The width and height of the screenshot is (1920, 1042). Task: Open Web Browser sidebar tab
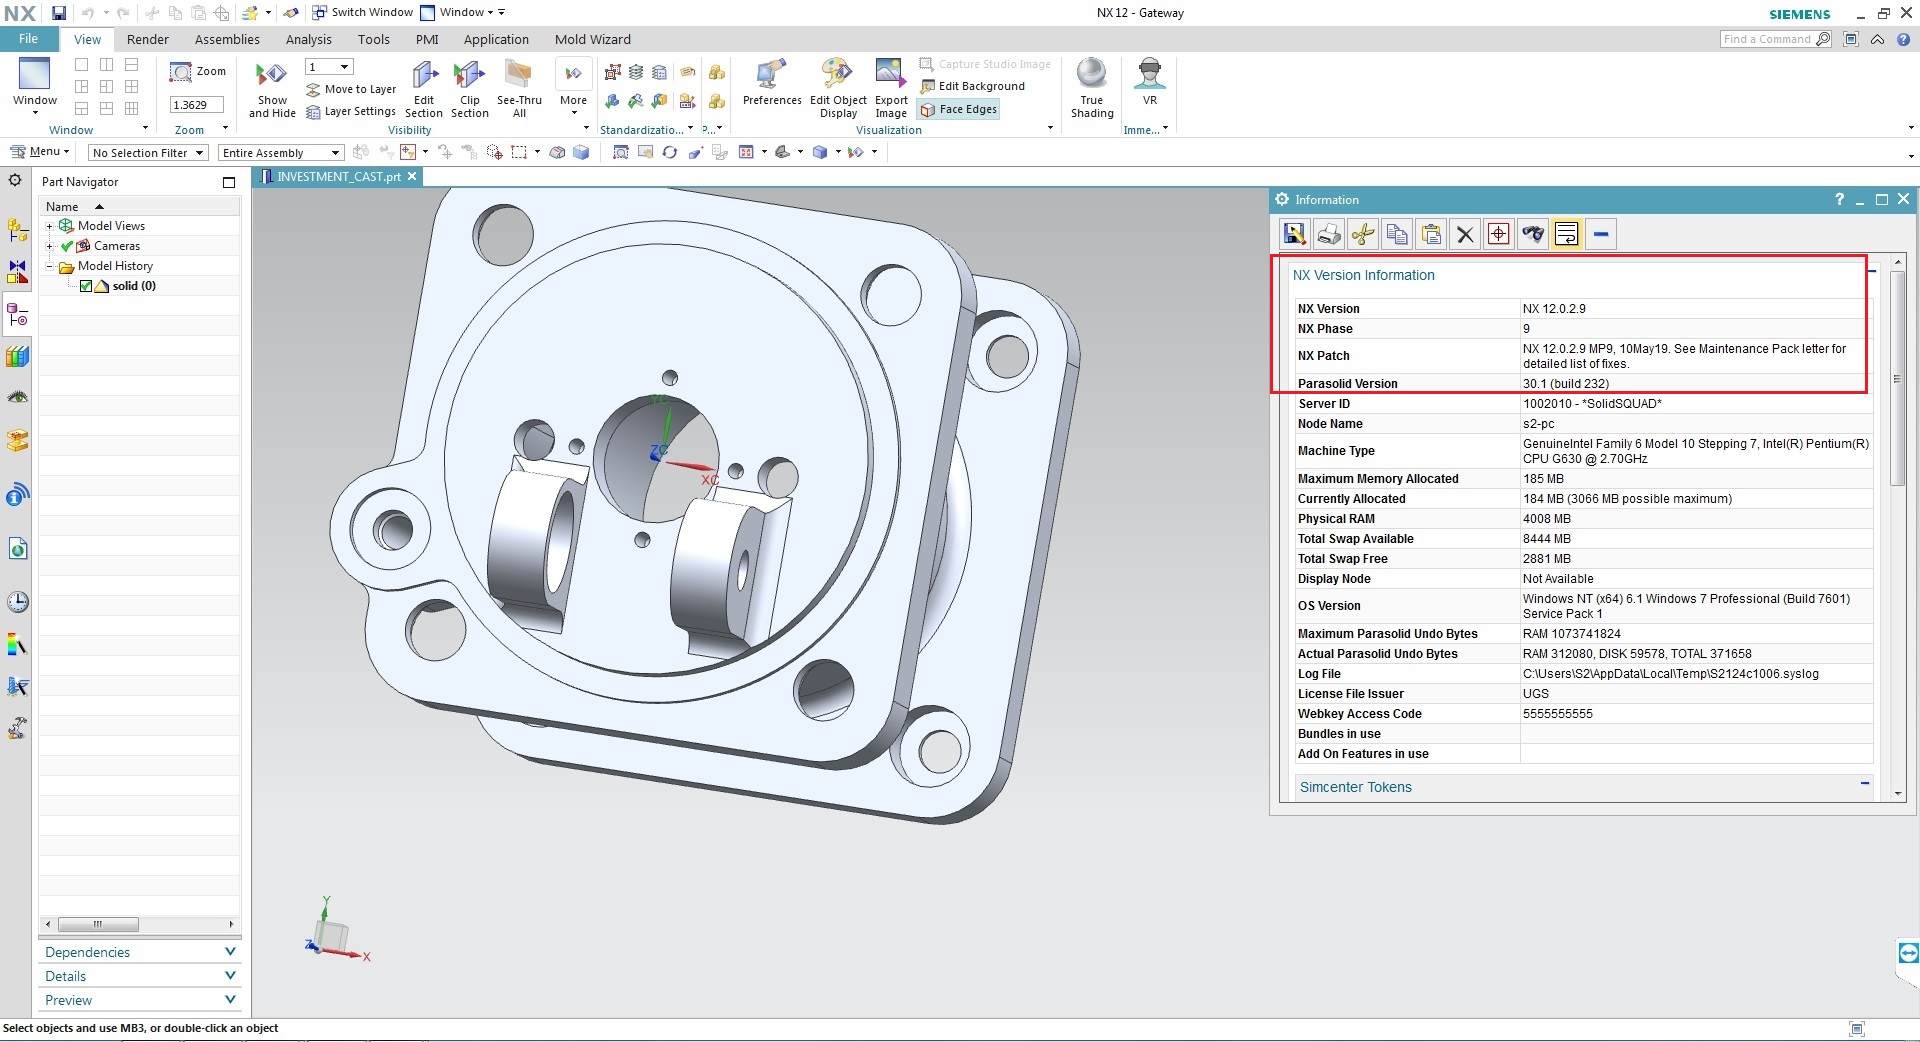point(17,549)
